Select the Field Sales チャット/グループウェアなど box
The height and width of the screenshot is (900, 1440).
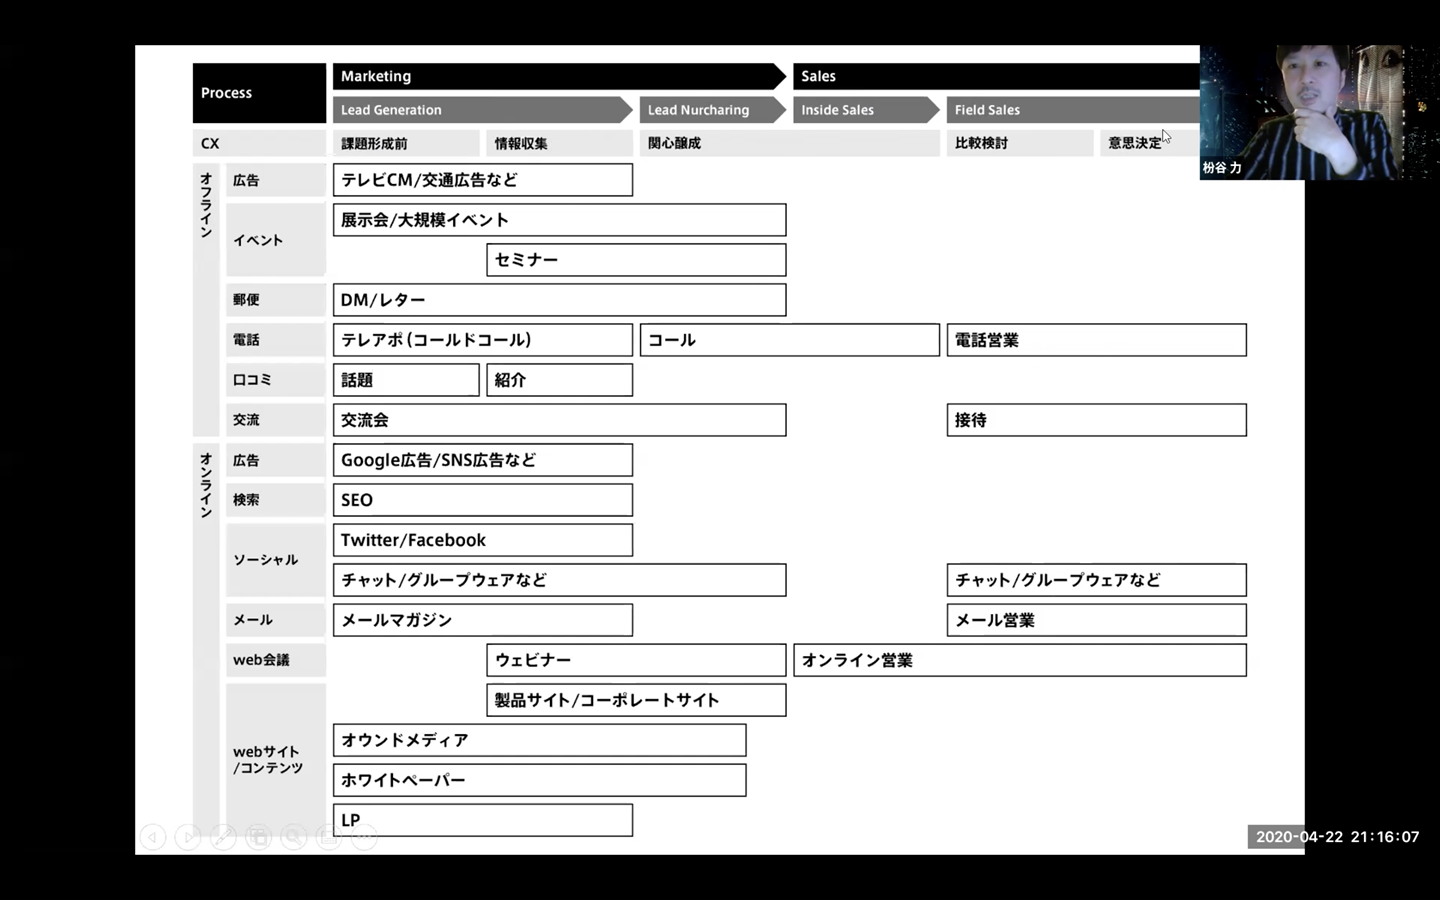1097,580
